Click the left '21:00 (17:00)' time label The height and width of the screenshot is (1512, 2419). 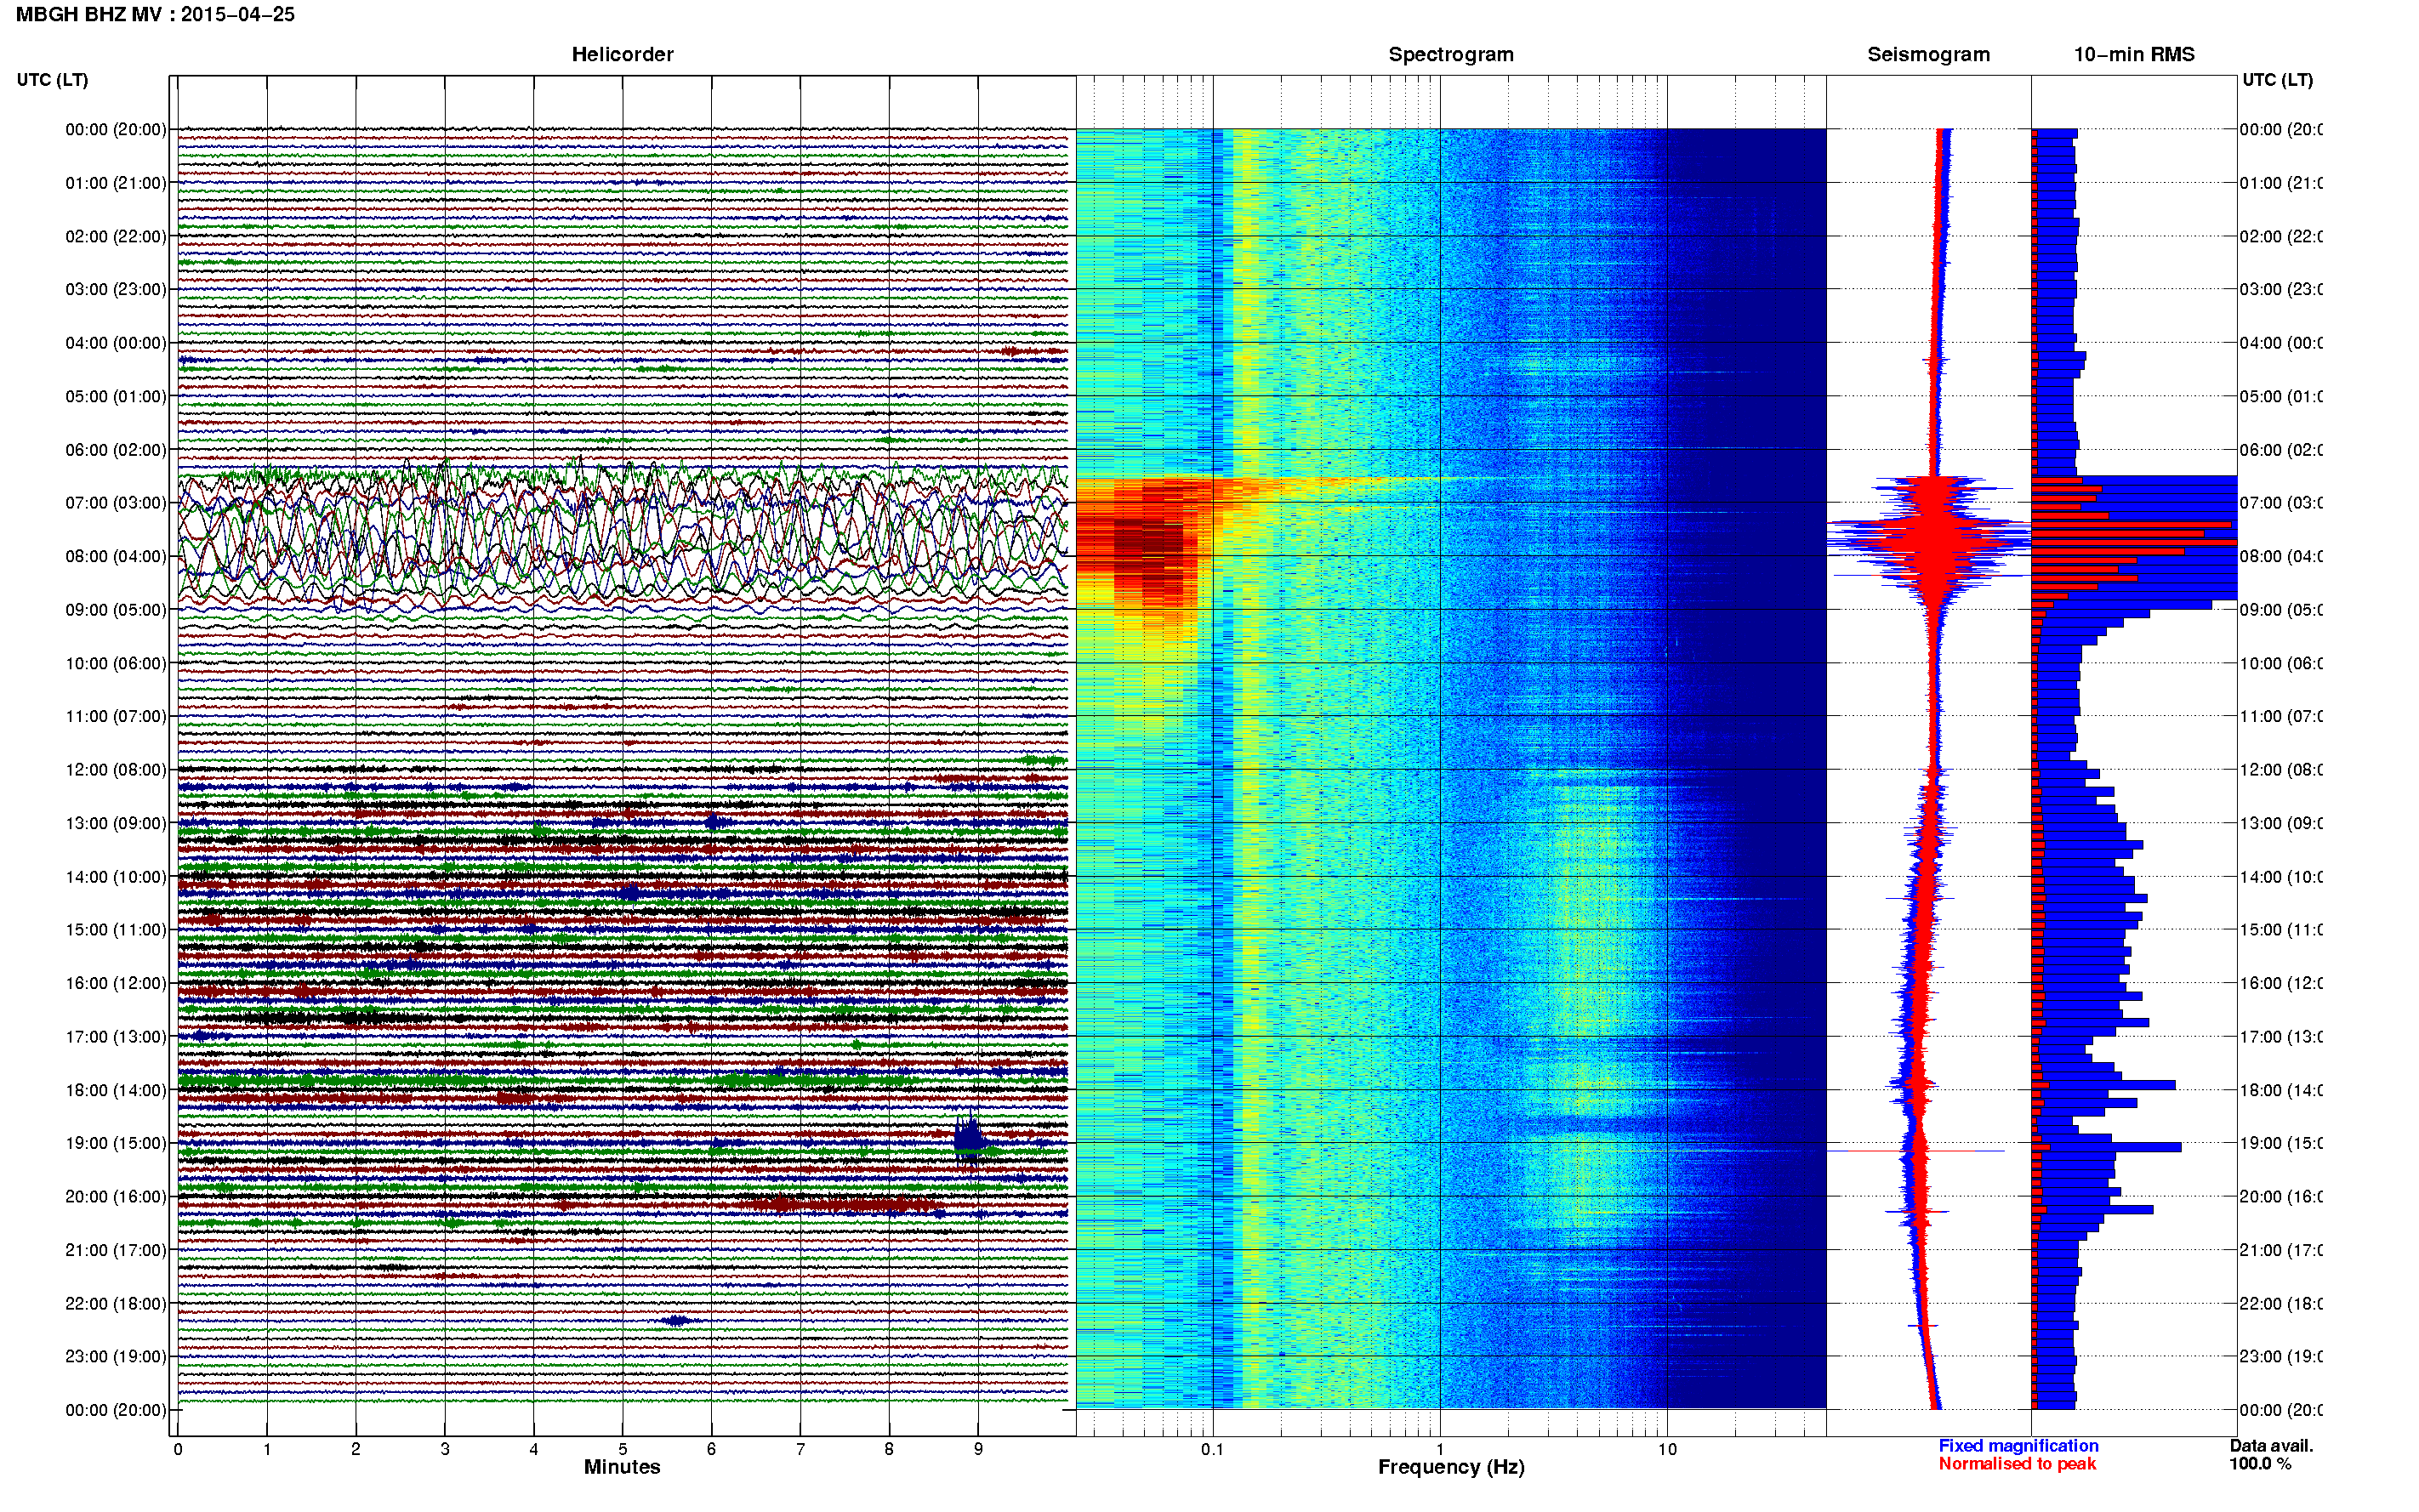(x=116, y=1251)
